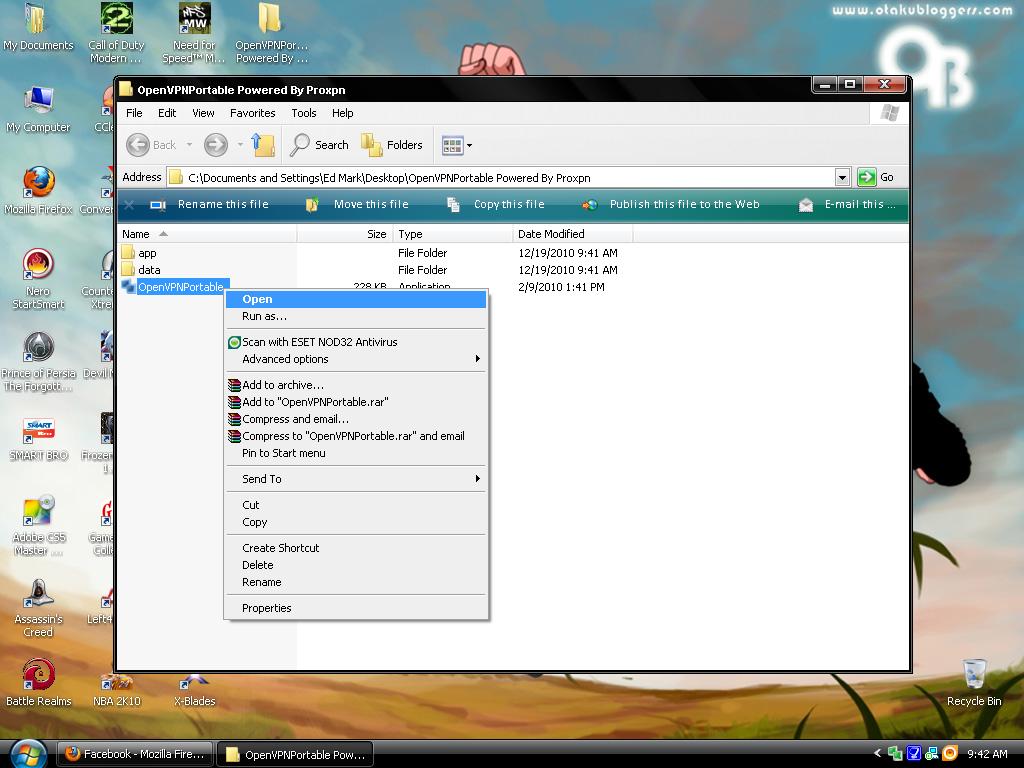Choose Pin to Start menu

point(356,453)
